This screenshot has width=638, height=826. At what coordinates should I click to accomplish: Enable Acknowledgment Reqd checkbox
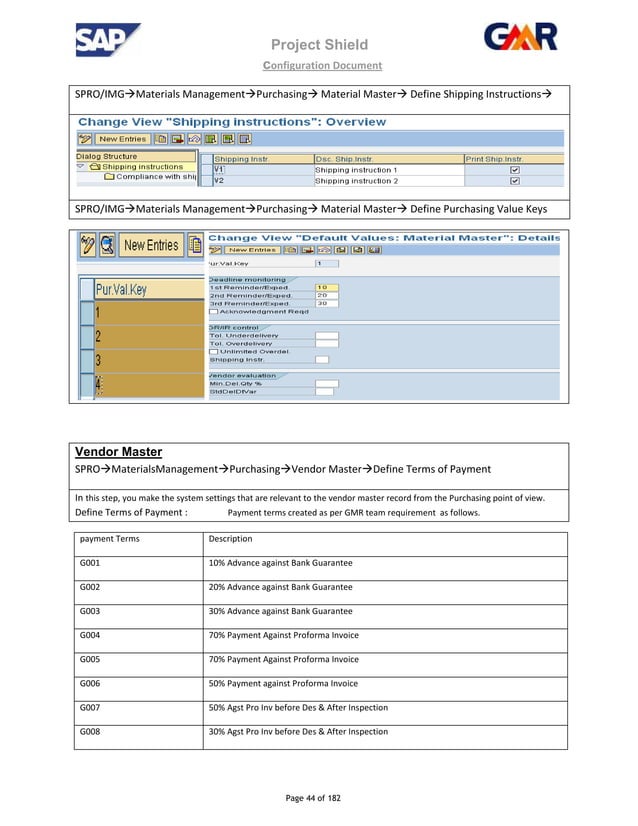coord(213,312)
